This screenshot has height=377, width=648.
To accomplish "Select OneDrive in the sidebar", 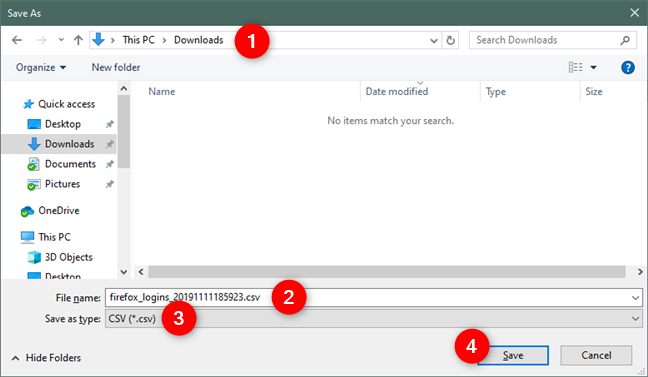I will pyautogui.click(x=59, y=211).
